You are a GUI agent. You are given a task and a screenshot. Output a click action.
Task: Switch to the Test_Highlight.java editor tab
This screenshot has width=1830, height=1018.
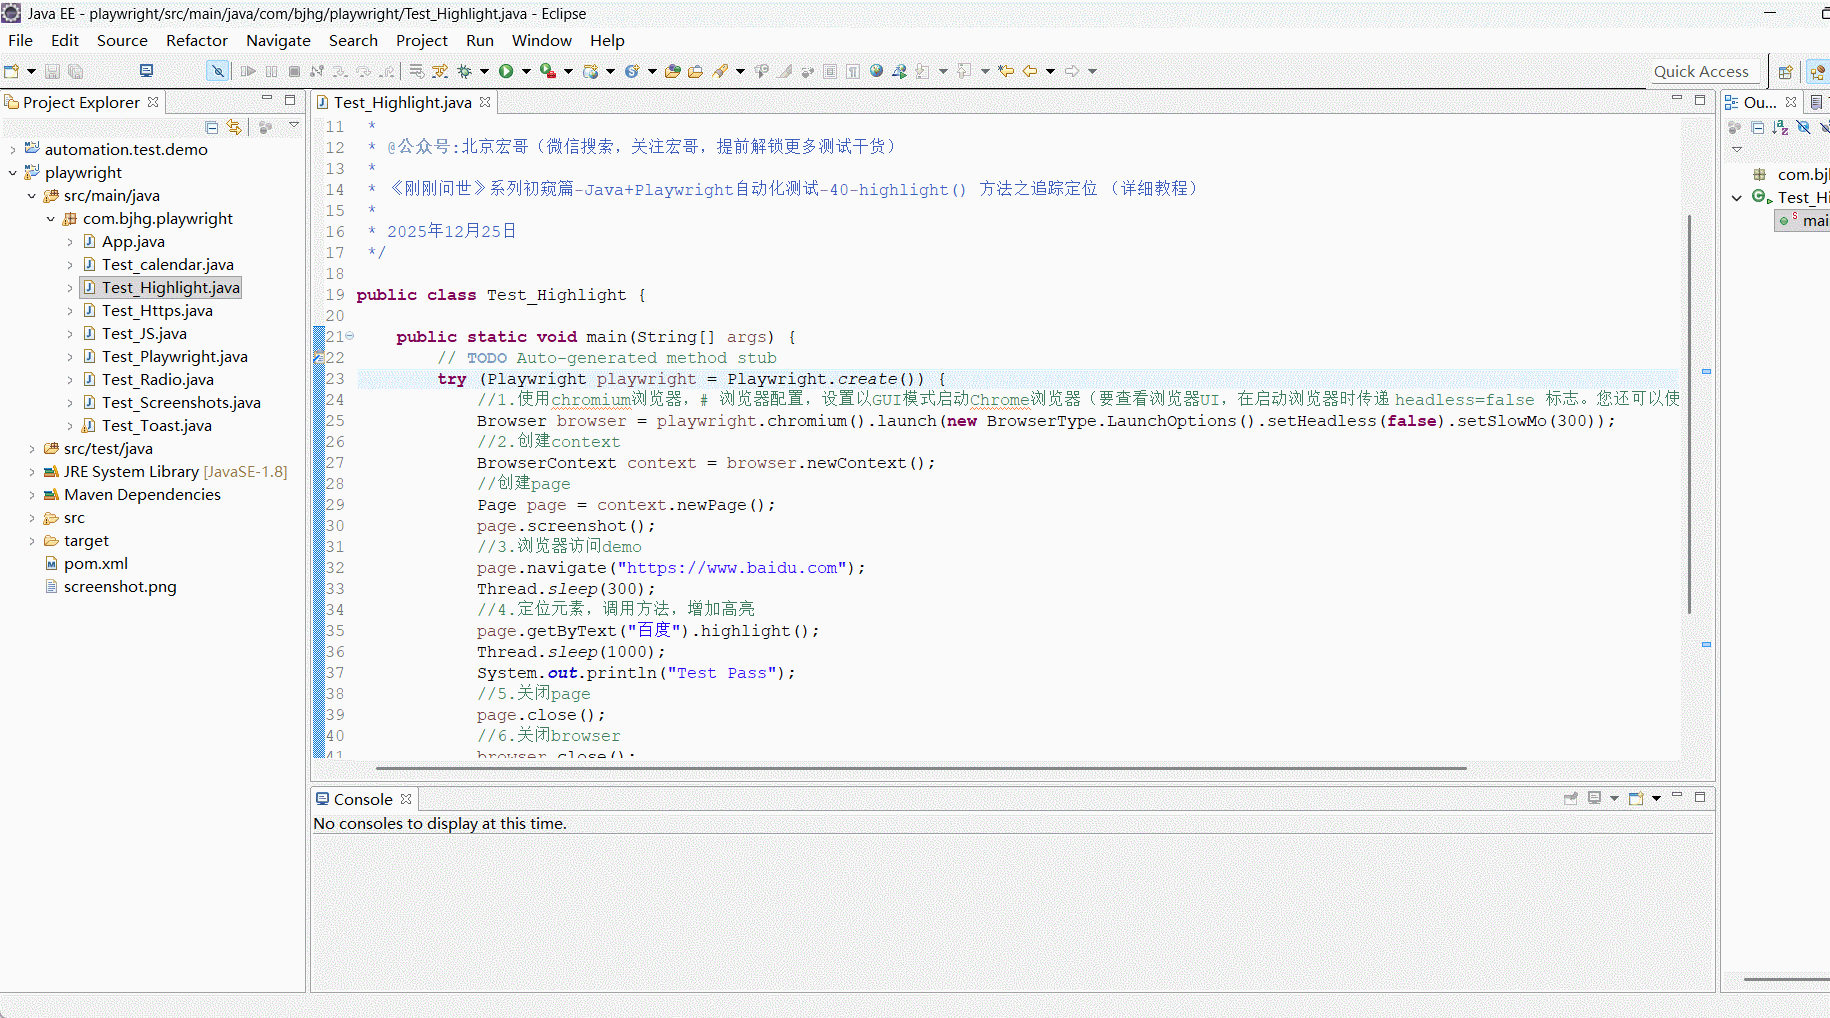(402, 102)
